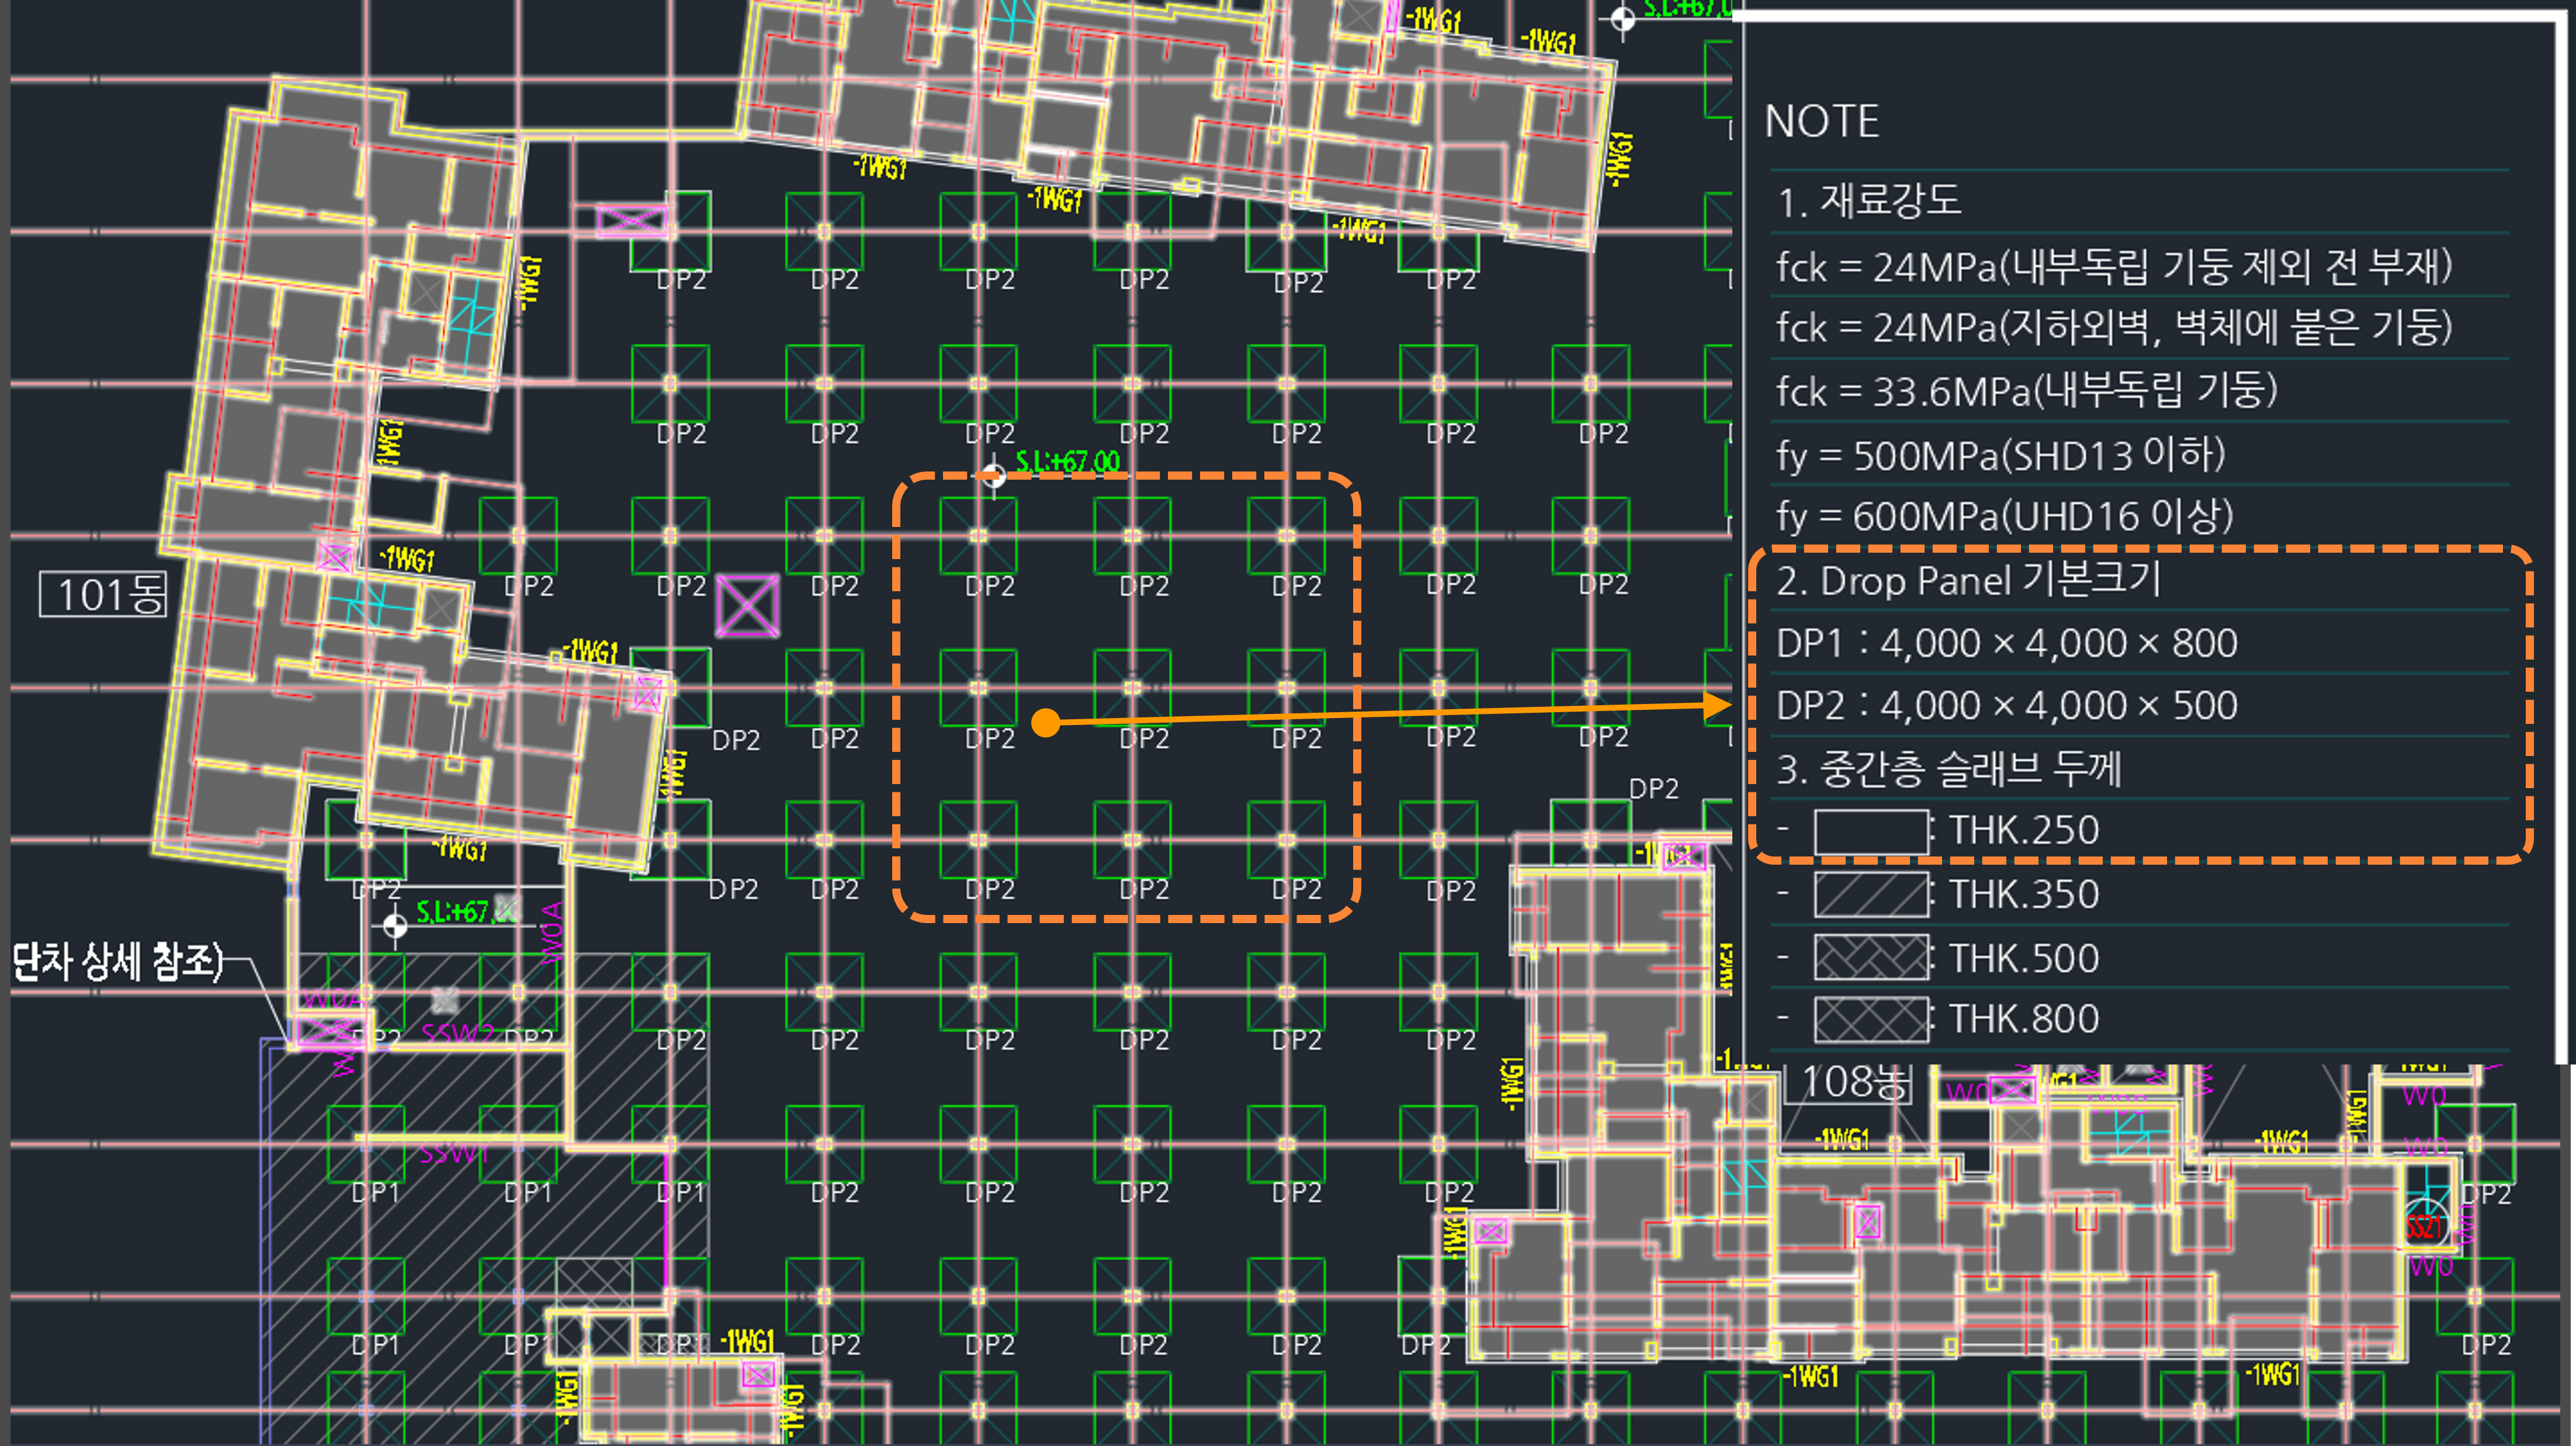Click the fck = 33.6MPa note line

tap(2026, 391)
